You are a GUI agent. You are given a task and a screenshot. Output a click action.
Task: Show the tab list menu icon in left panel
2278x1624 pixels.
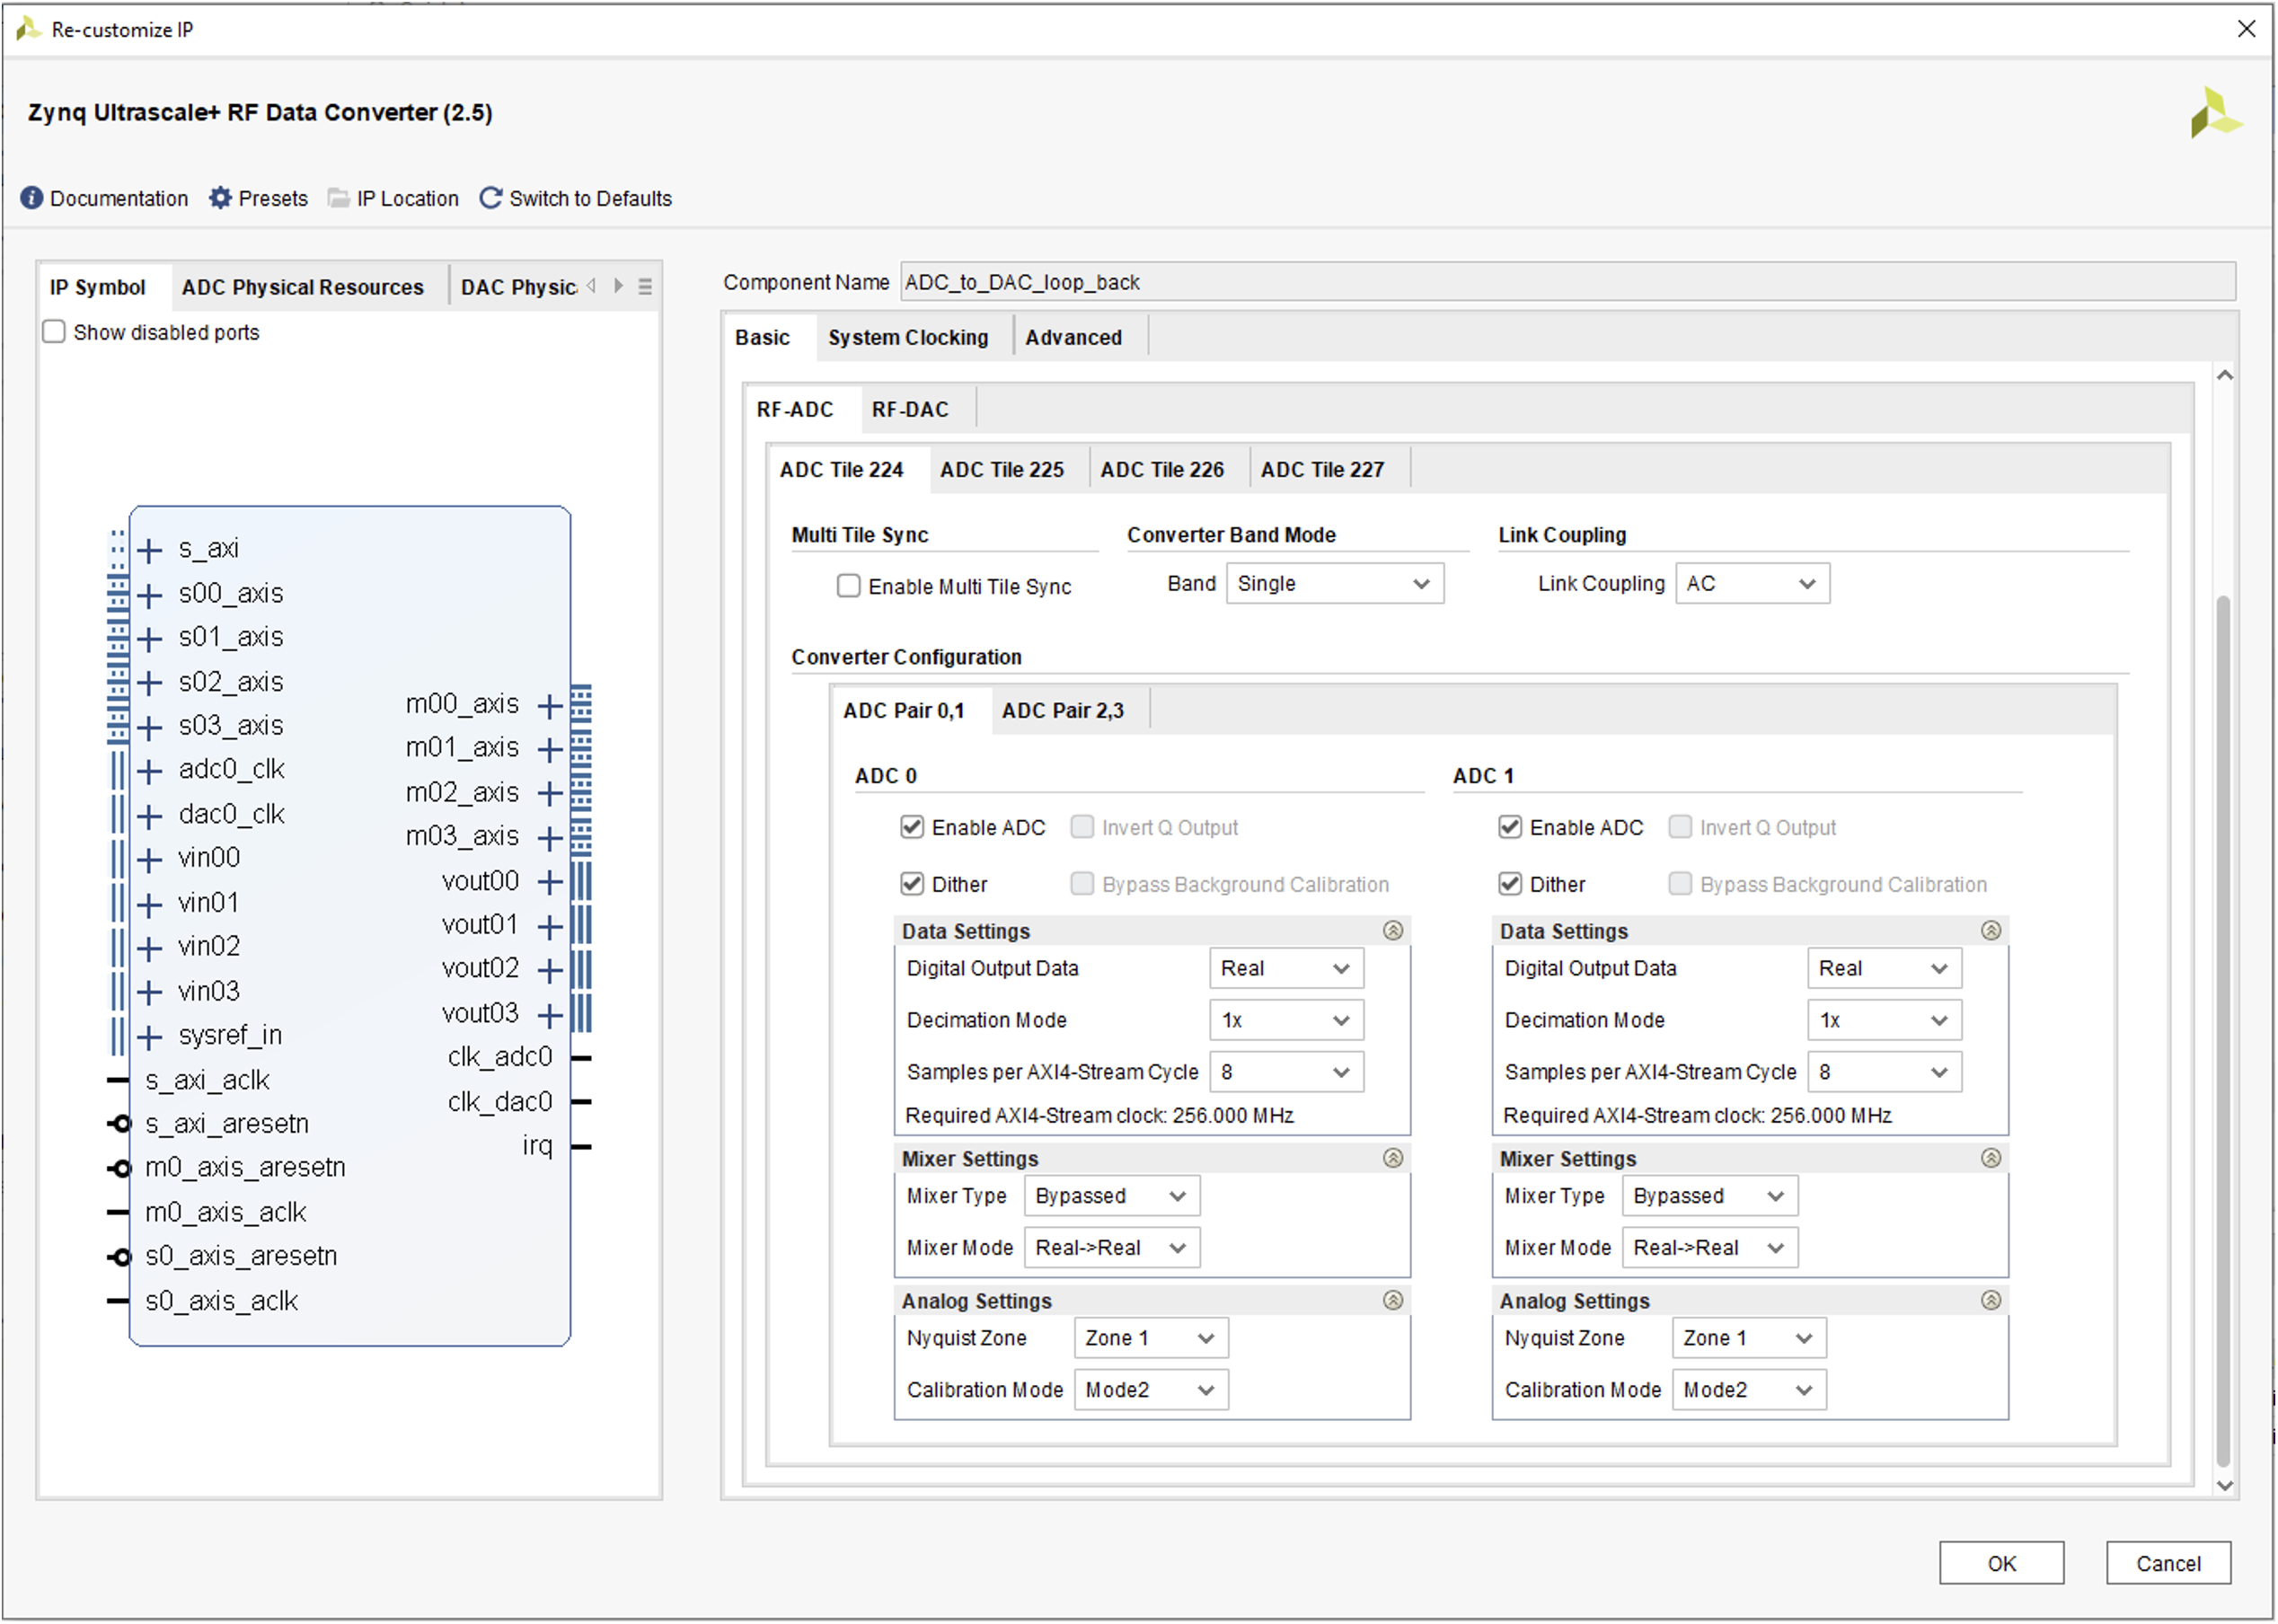point(646,287)
